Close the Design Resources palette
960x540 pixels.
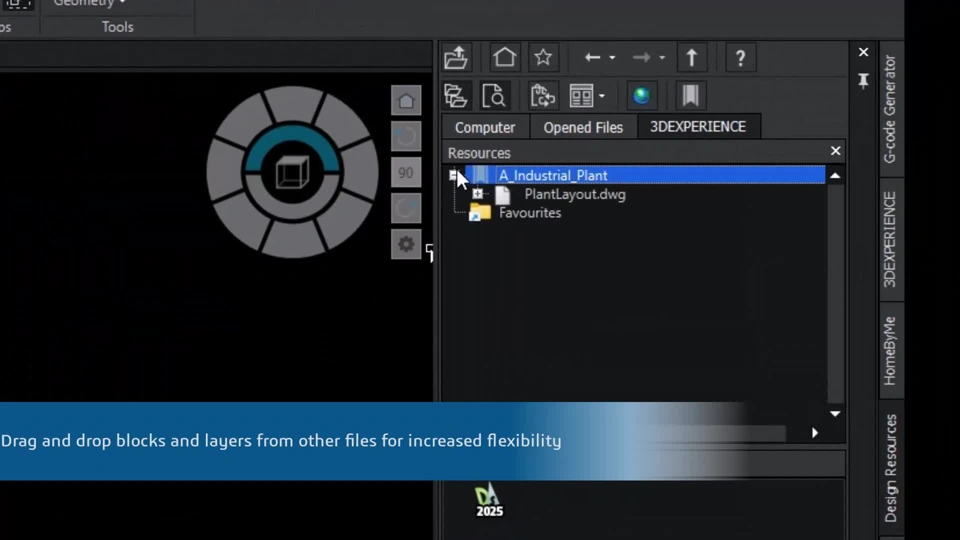pyautogui.click(x=863, y=52)
